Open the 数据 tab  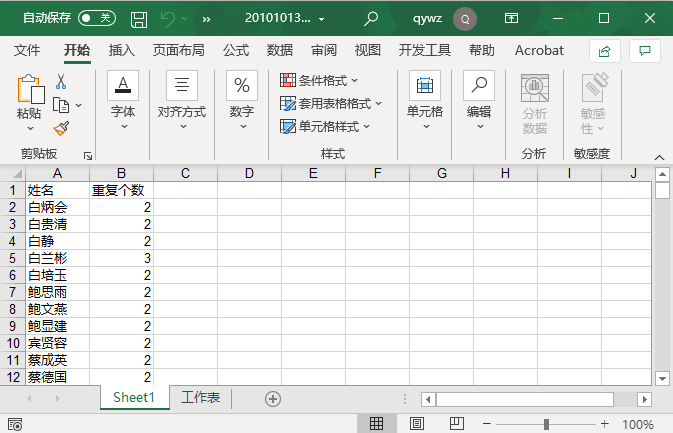[x=279, y=51]
